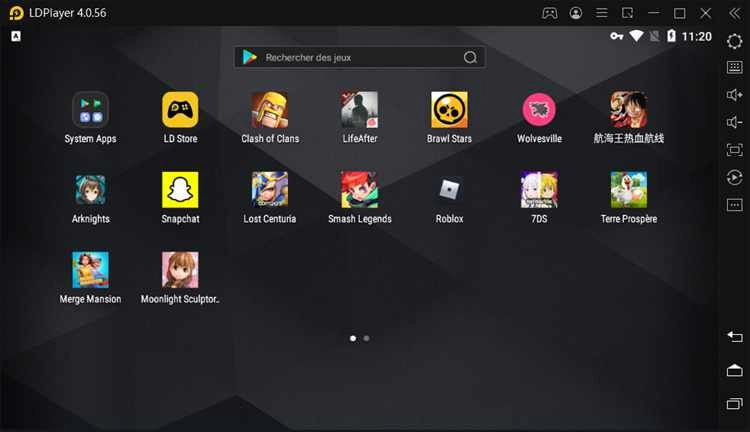Open Smash Legends
The width and height of the screenshot is (750, 432).
(x=359, y=190)
